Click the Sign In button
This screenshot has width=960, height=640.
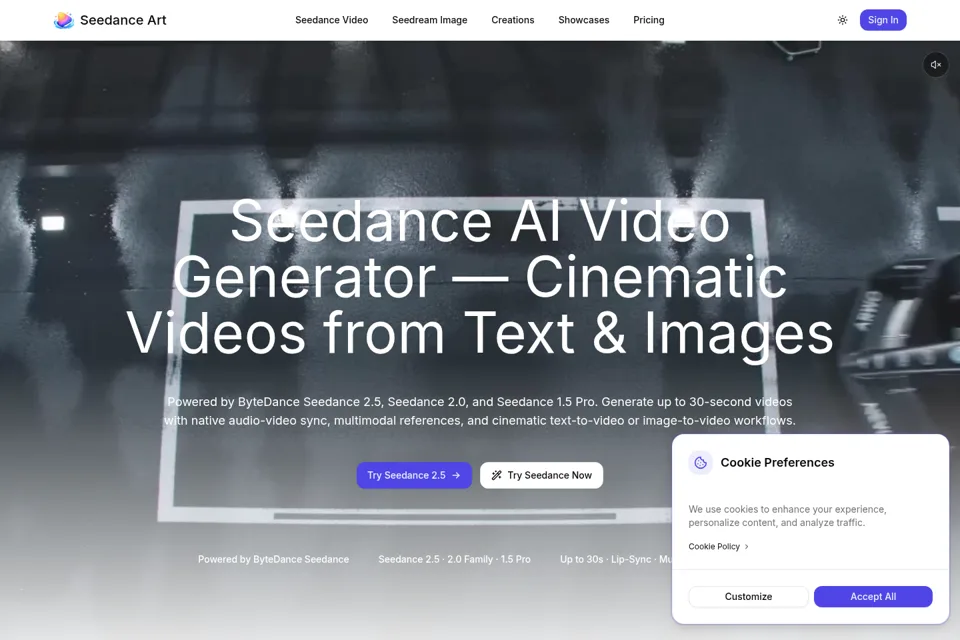[x=883, y=20]
